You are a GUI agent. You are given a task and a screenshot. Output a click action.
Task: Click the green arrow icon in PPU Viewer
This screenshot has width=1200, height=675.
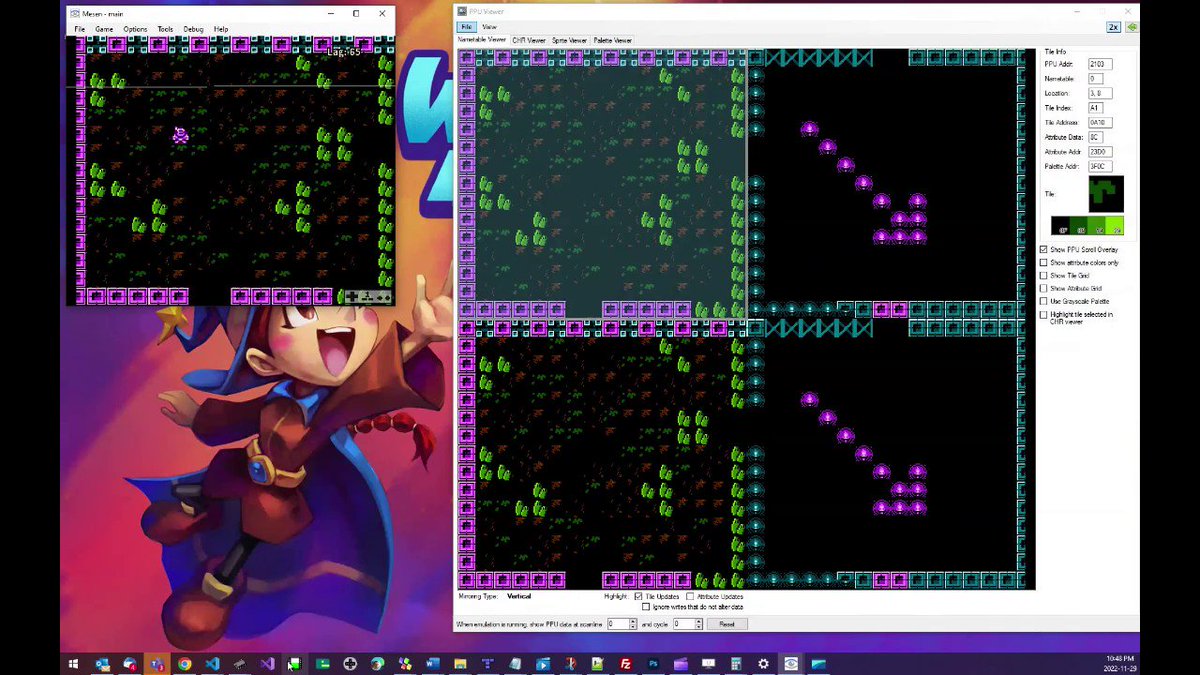pyautogui.click(x=1131, y=27)
